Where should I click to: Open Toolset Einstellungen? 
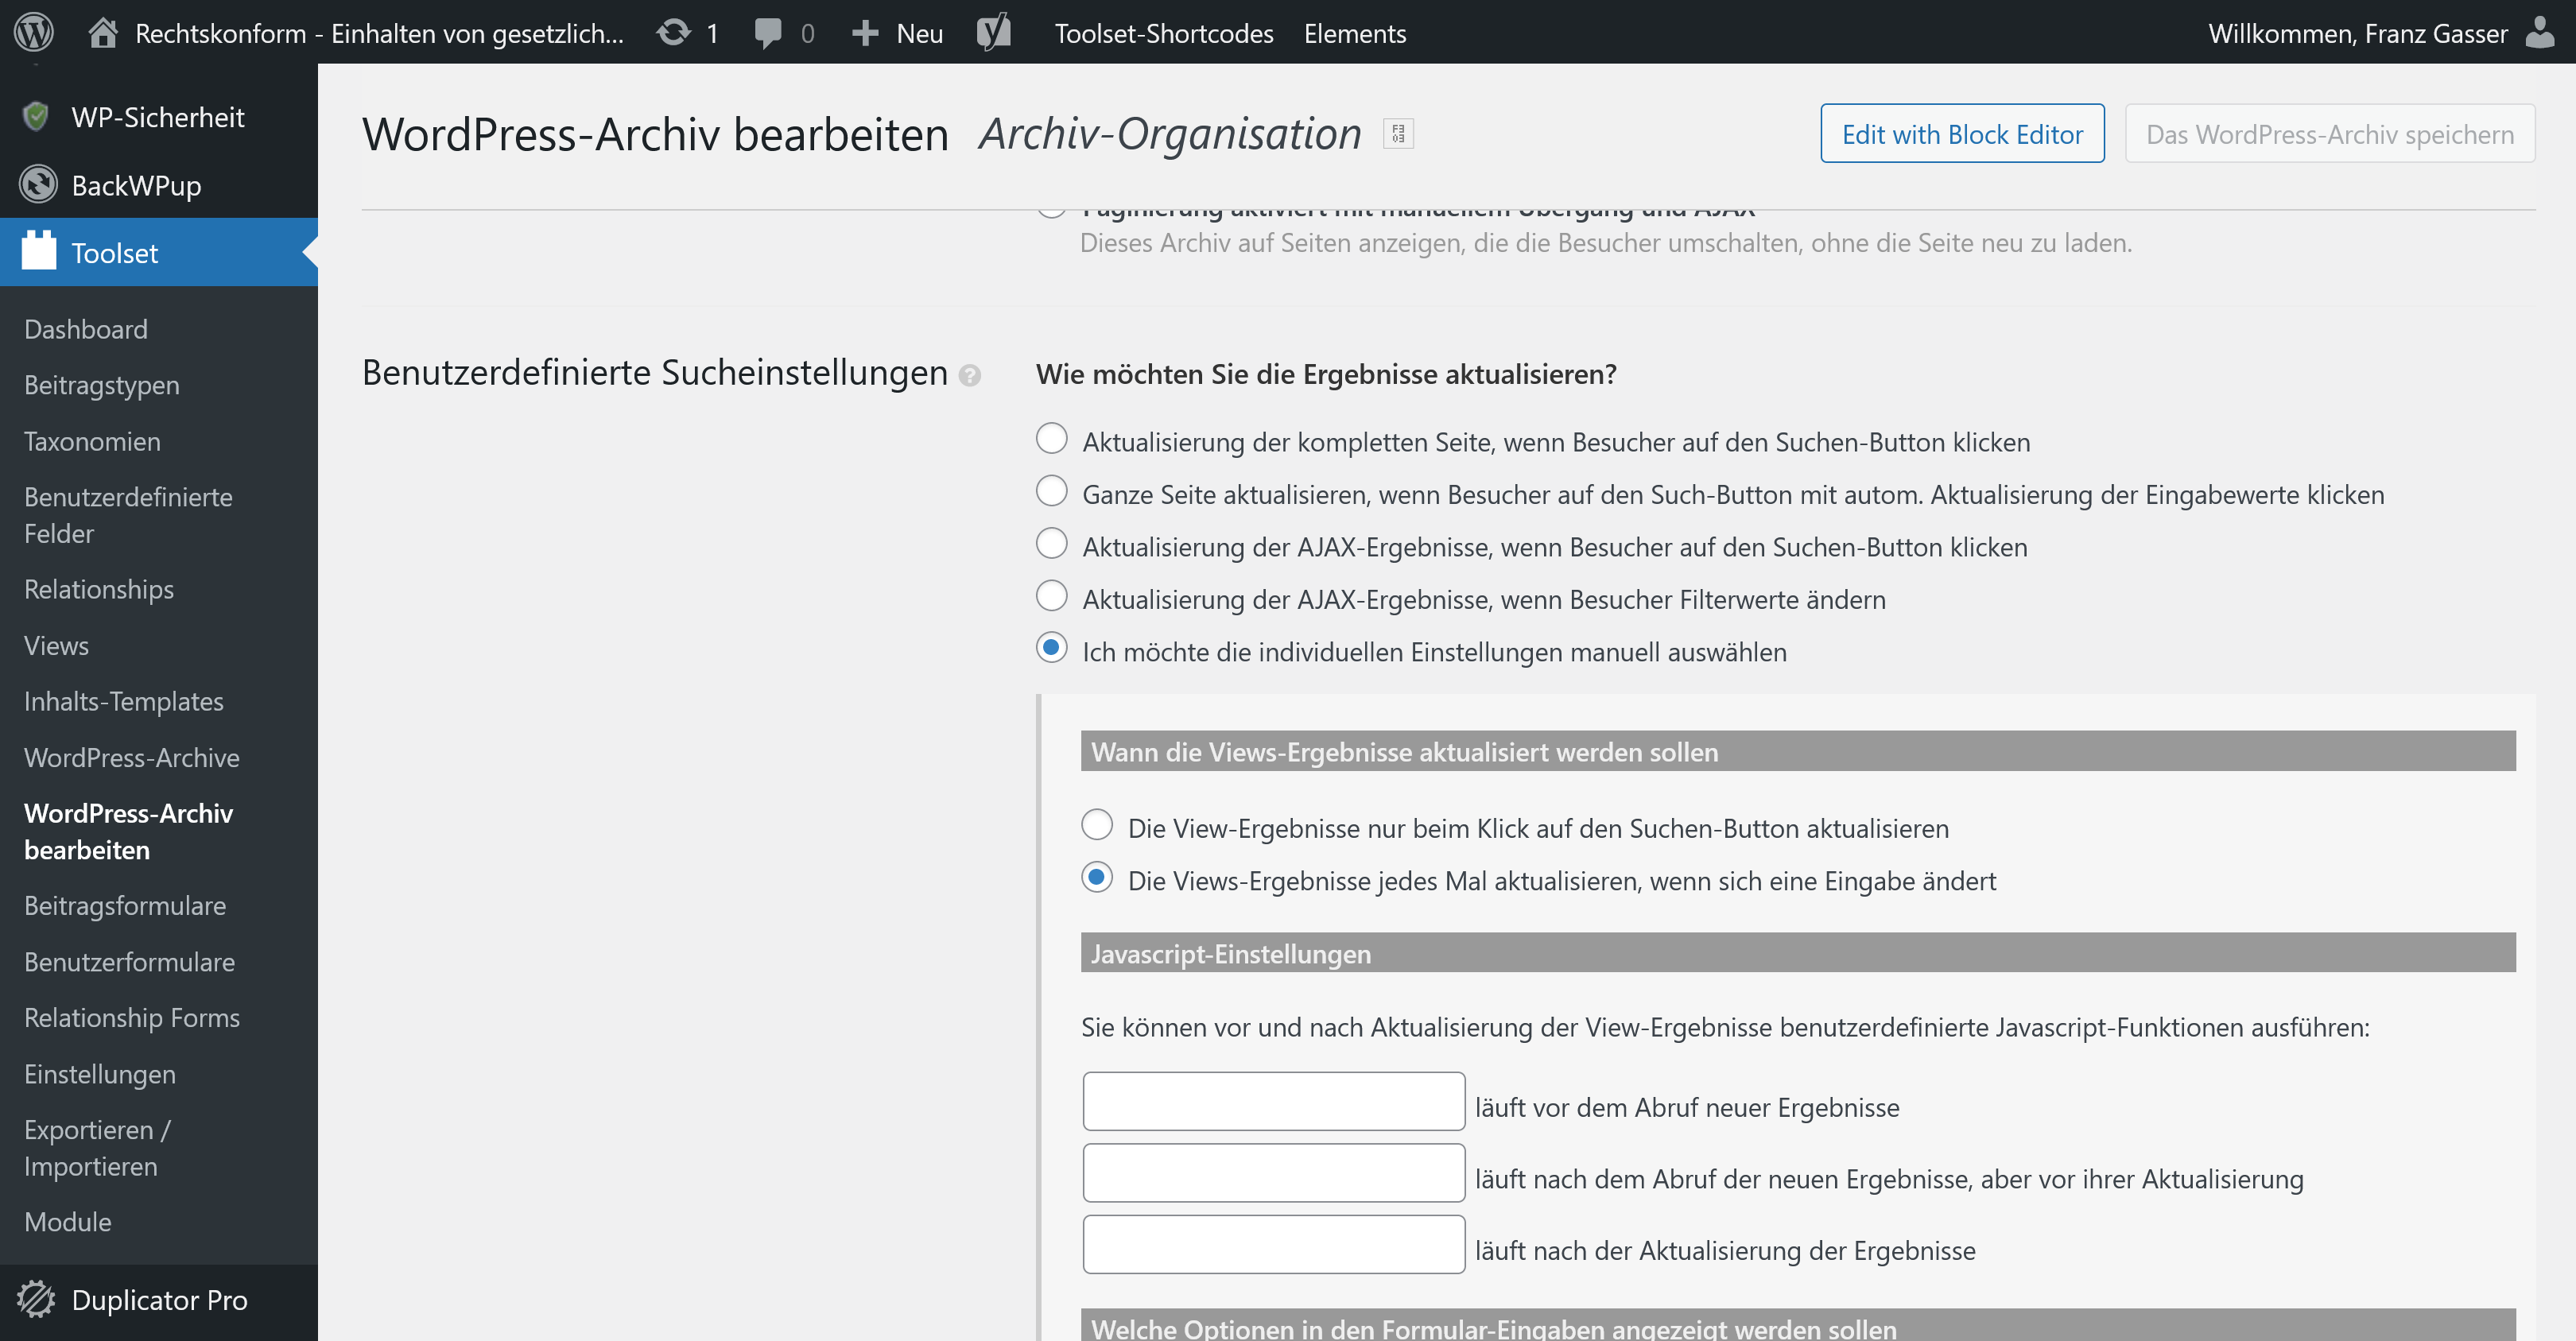click(x=100, y=1073)
